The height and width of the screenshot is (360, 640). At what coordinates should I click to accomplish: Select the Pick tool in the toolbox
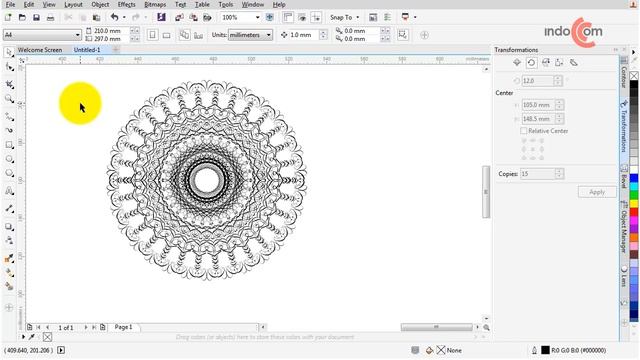click(x=9, y=52)
